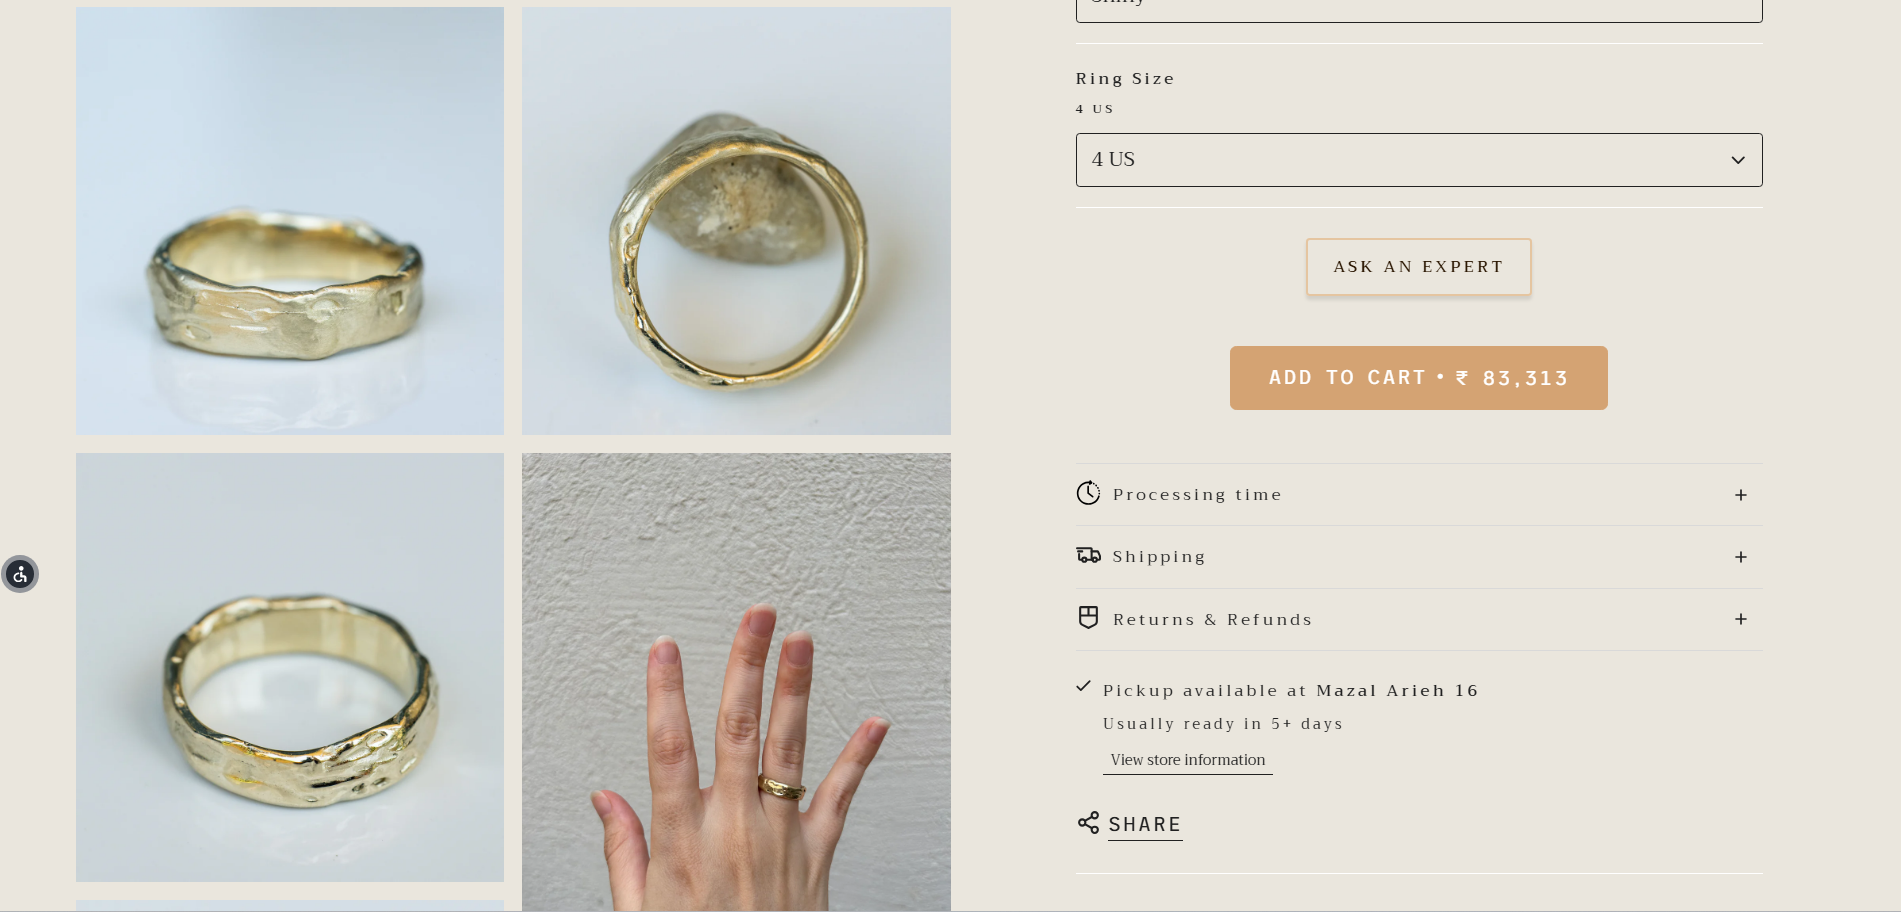Open the angled ring interior photo
1901x912 pixels.
coord(290,667)
